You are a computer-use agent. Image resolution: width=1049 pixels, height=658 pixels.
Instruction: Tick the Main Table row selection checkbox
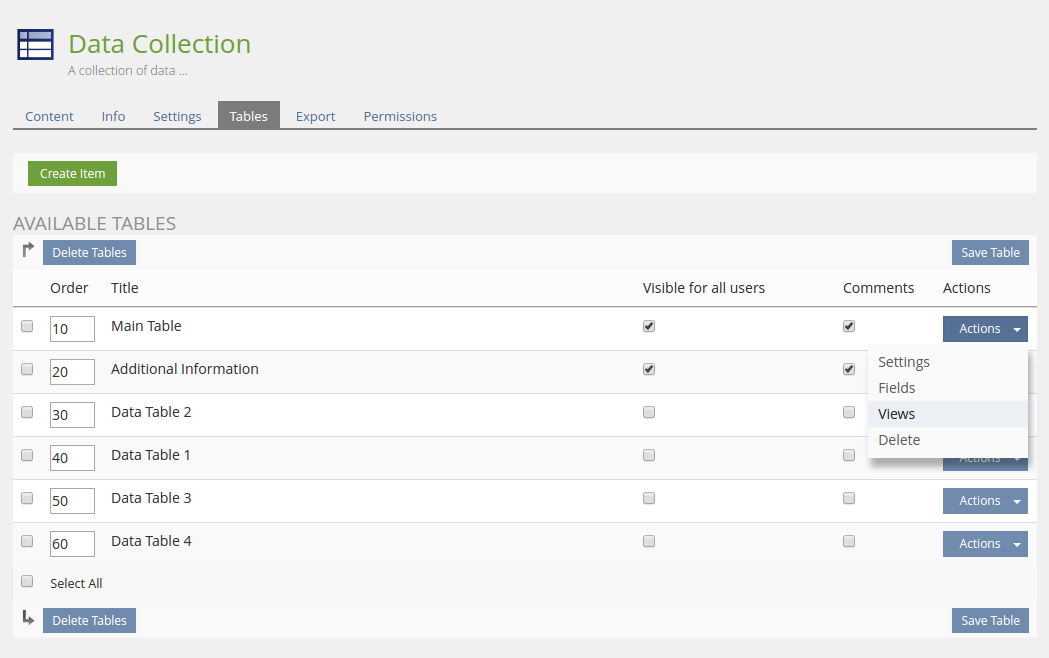[27, 326]
